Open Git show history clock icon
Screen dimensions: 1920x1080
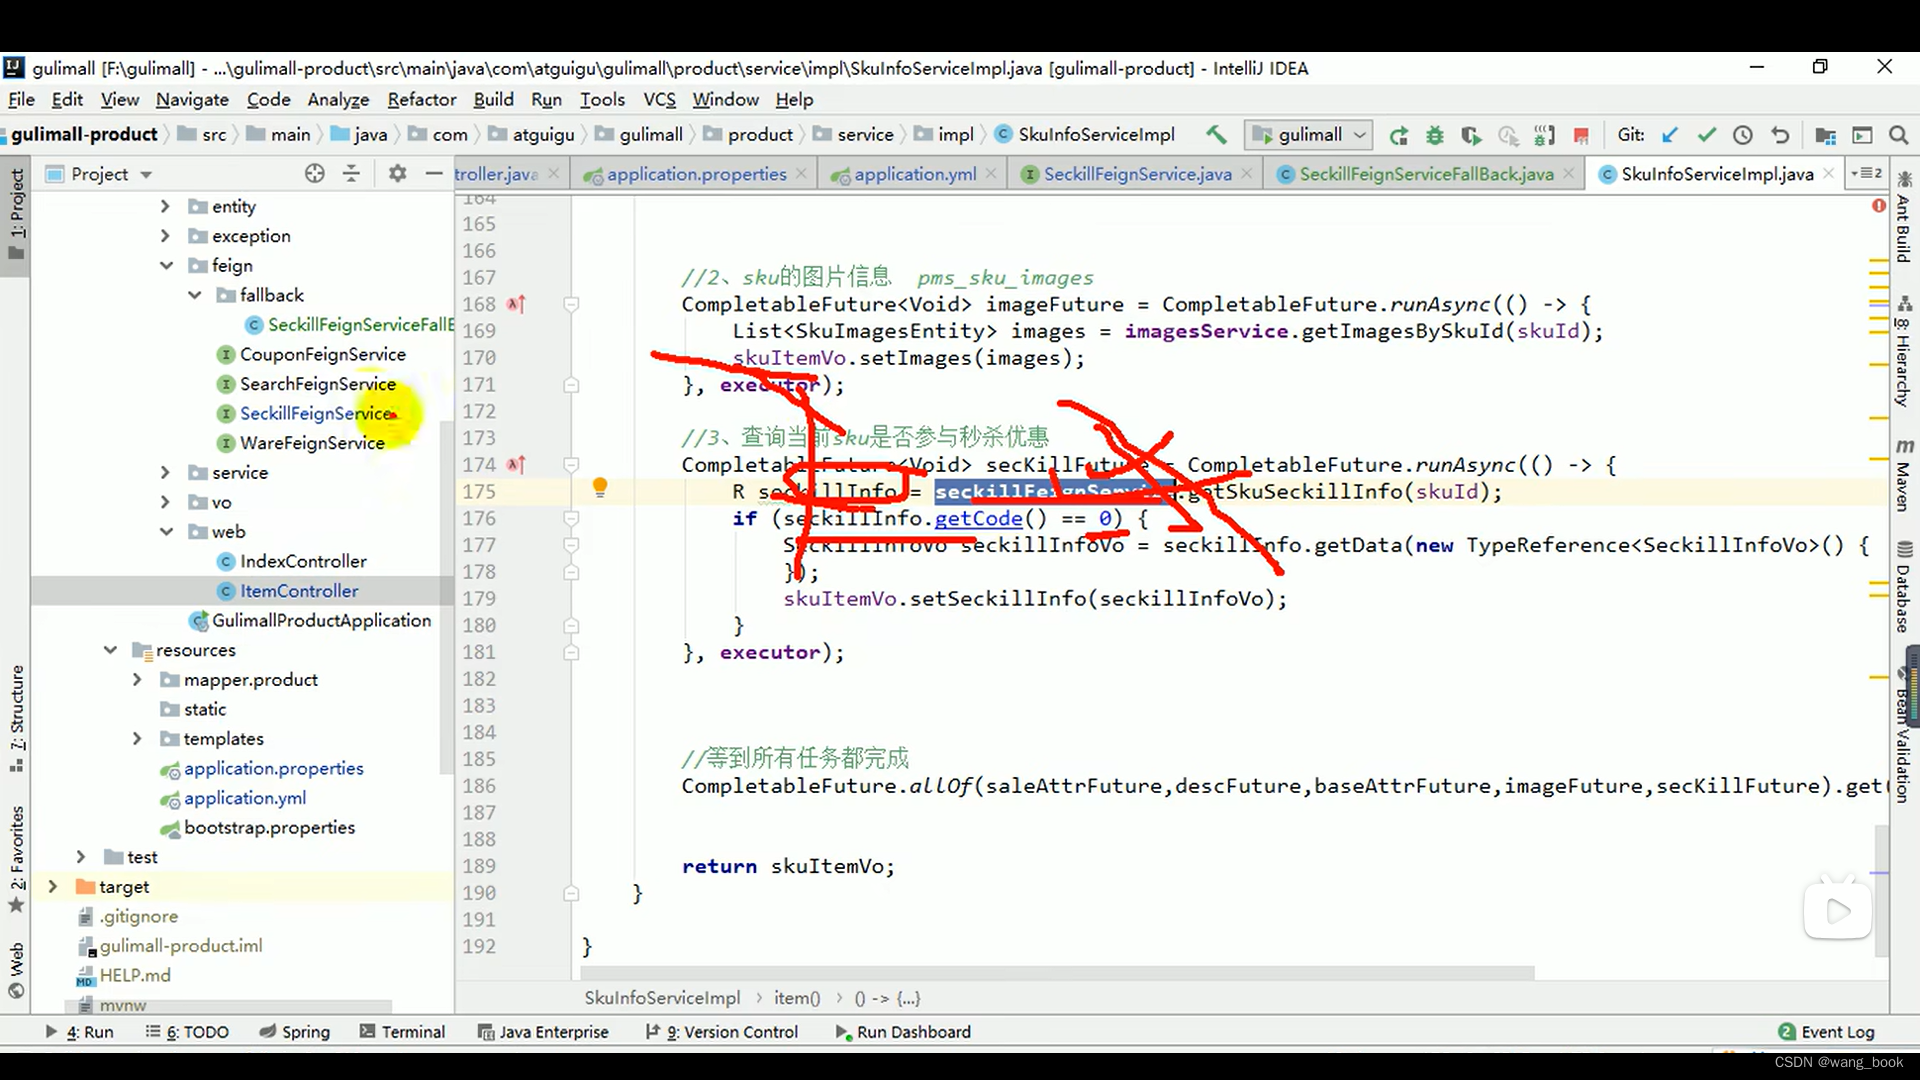[x=1743, y=135]
